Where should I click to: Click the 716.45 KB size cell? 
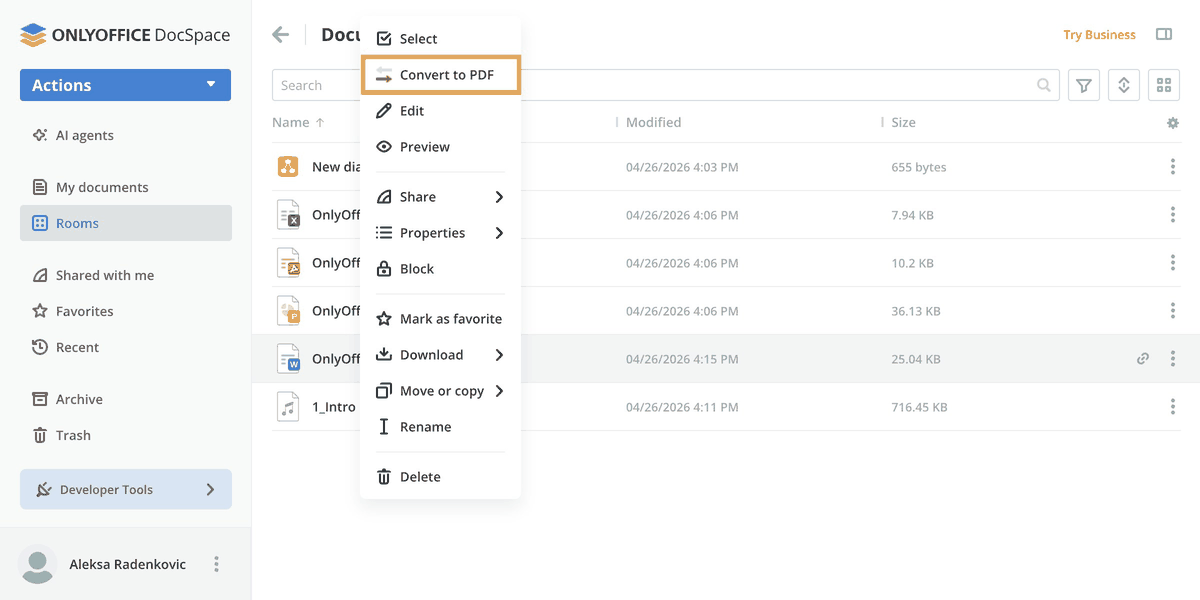919,407
